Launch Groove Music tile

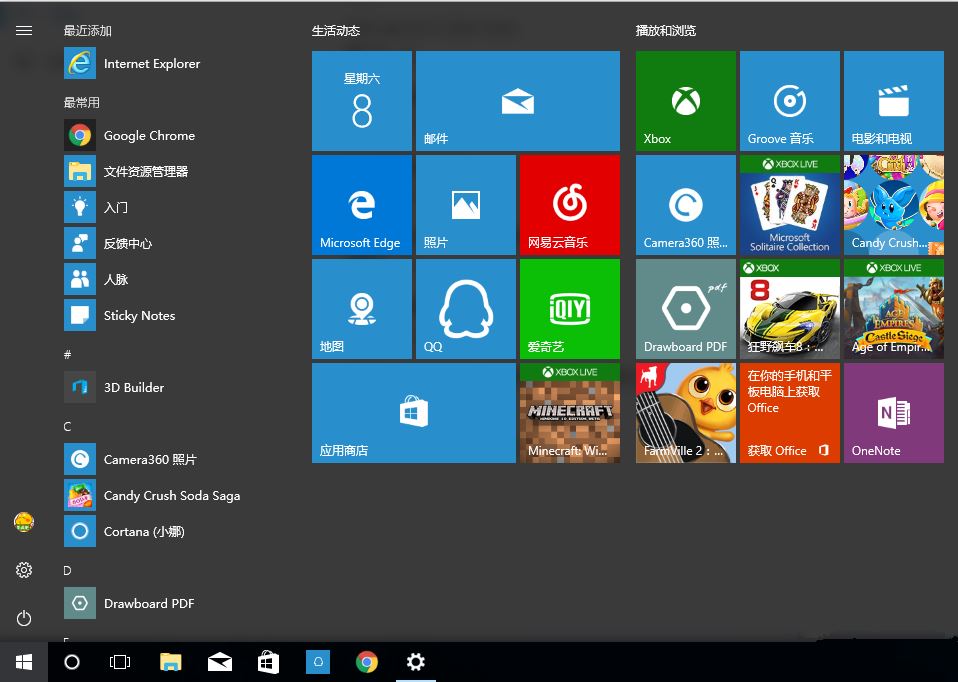(789, 101)
